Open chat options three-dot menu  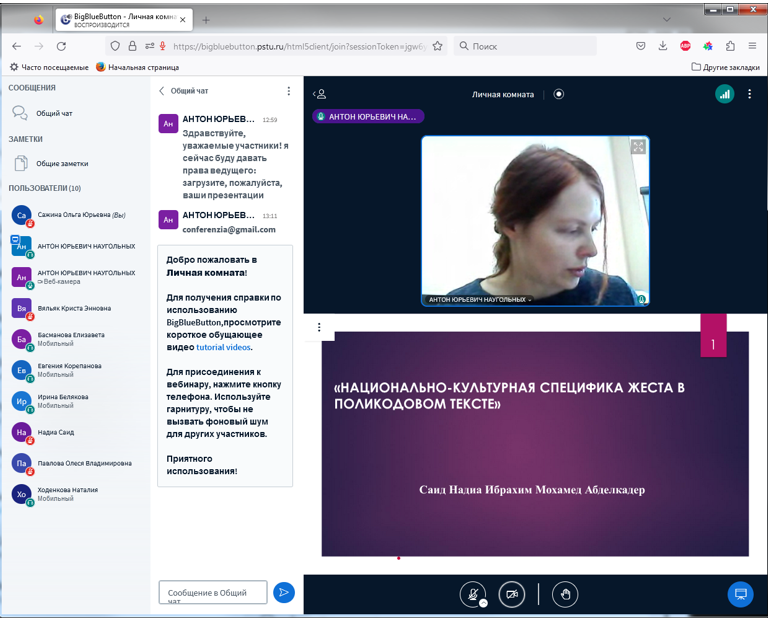[x=289, y=91]
